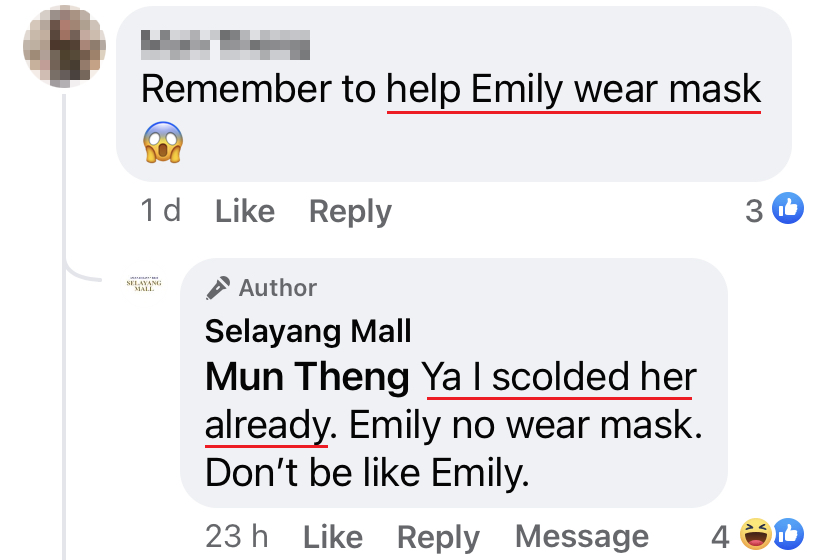
Task: Click the laughing emoji reaction on Selayang Mall reply
Action: (x=756, y=534)
